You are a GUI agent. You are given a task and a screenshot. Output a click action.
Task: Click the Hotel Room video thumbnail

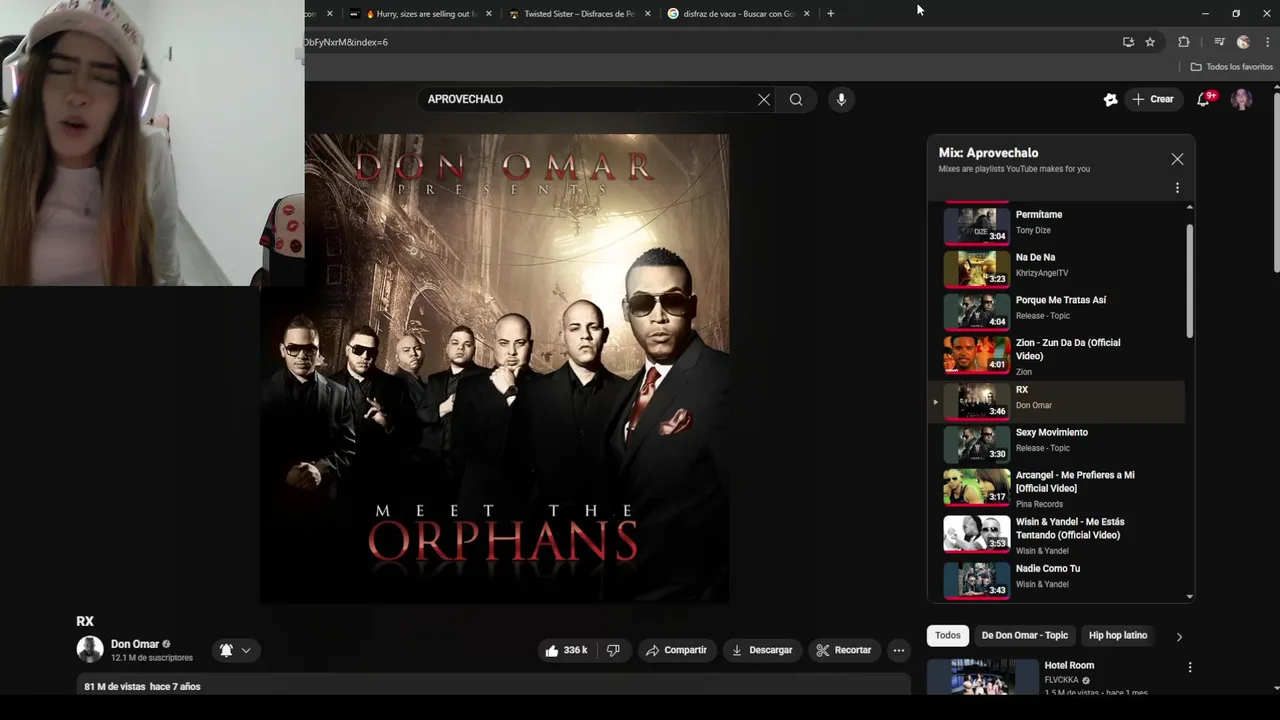[x=981, y=676]
